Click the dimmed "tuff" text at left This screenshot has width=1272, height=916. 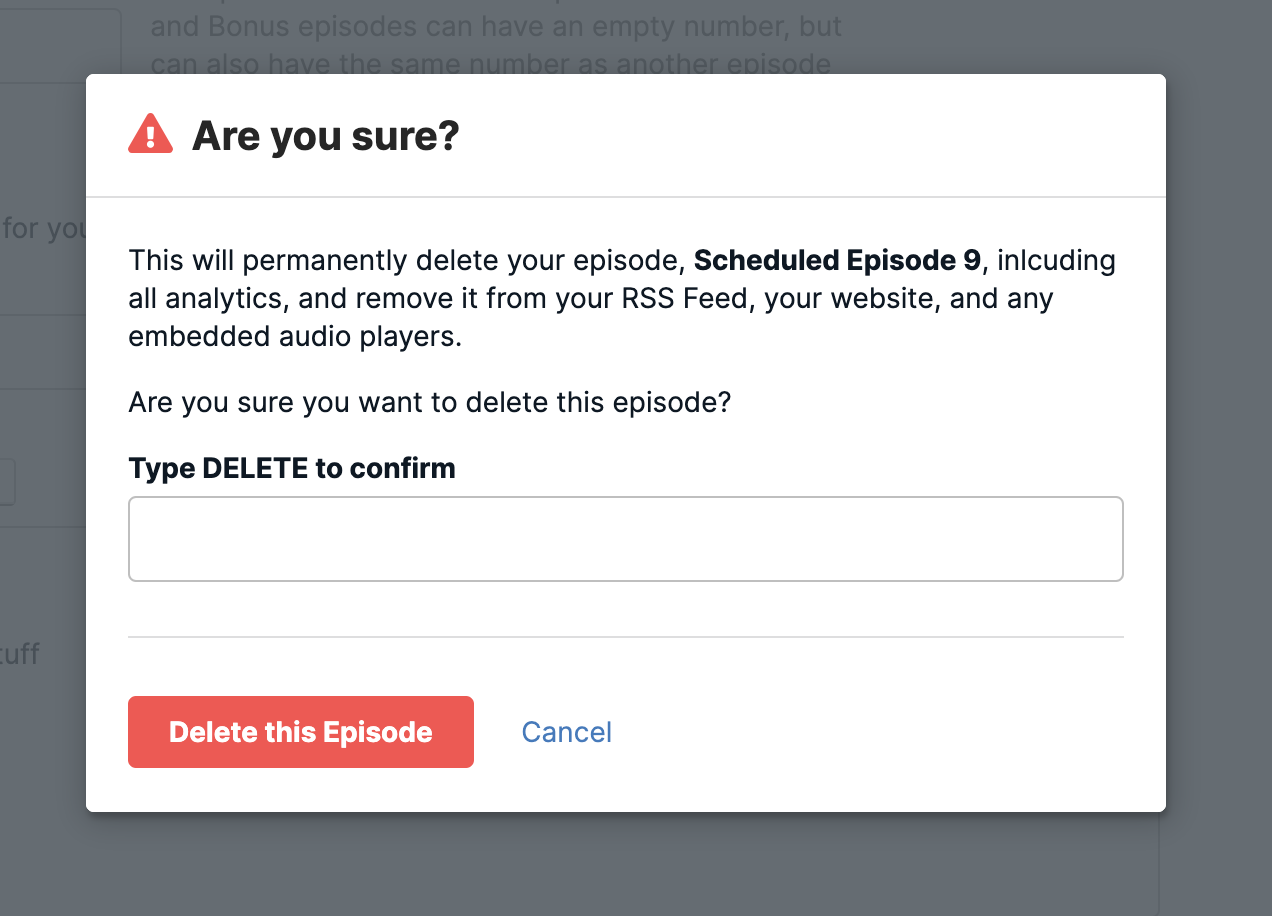click(20, 655)
